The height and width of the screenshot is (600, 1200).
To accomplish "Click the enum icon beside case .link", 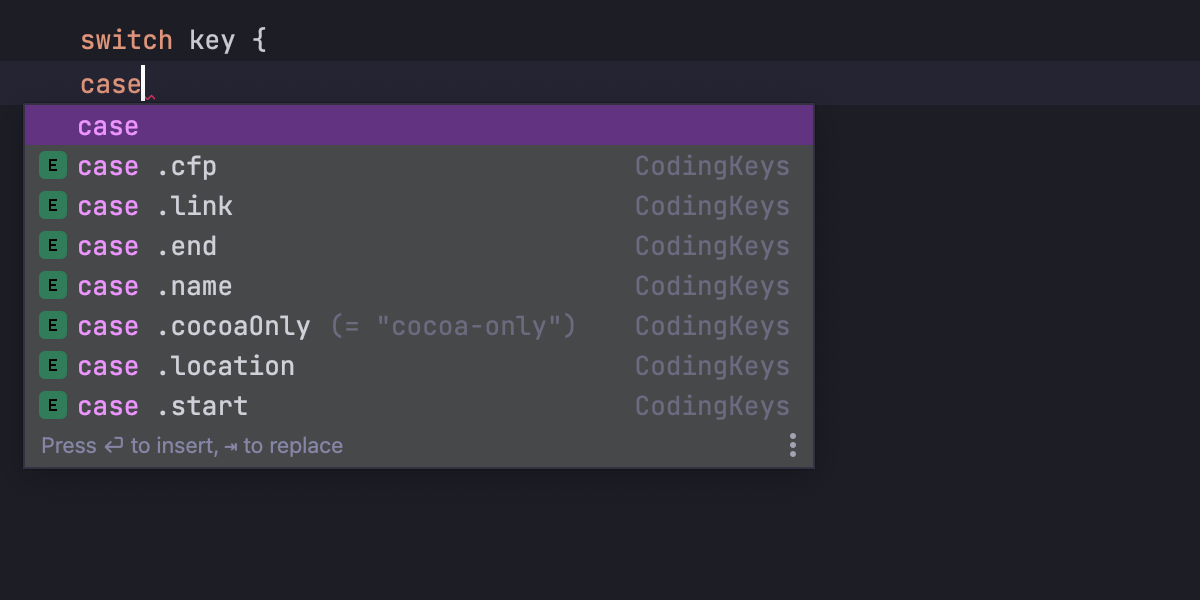I will (x=53, y=206).
